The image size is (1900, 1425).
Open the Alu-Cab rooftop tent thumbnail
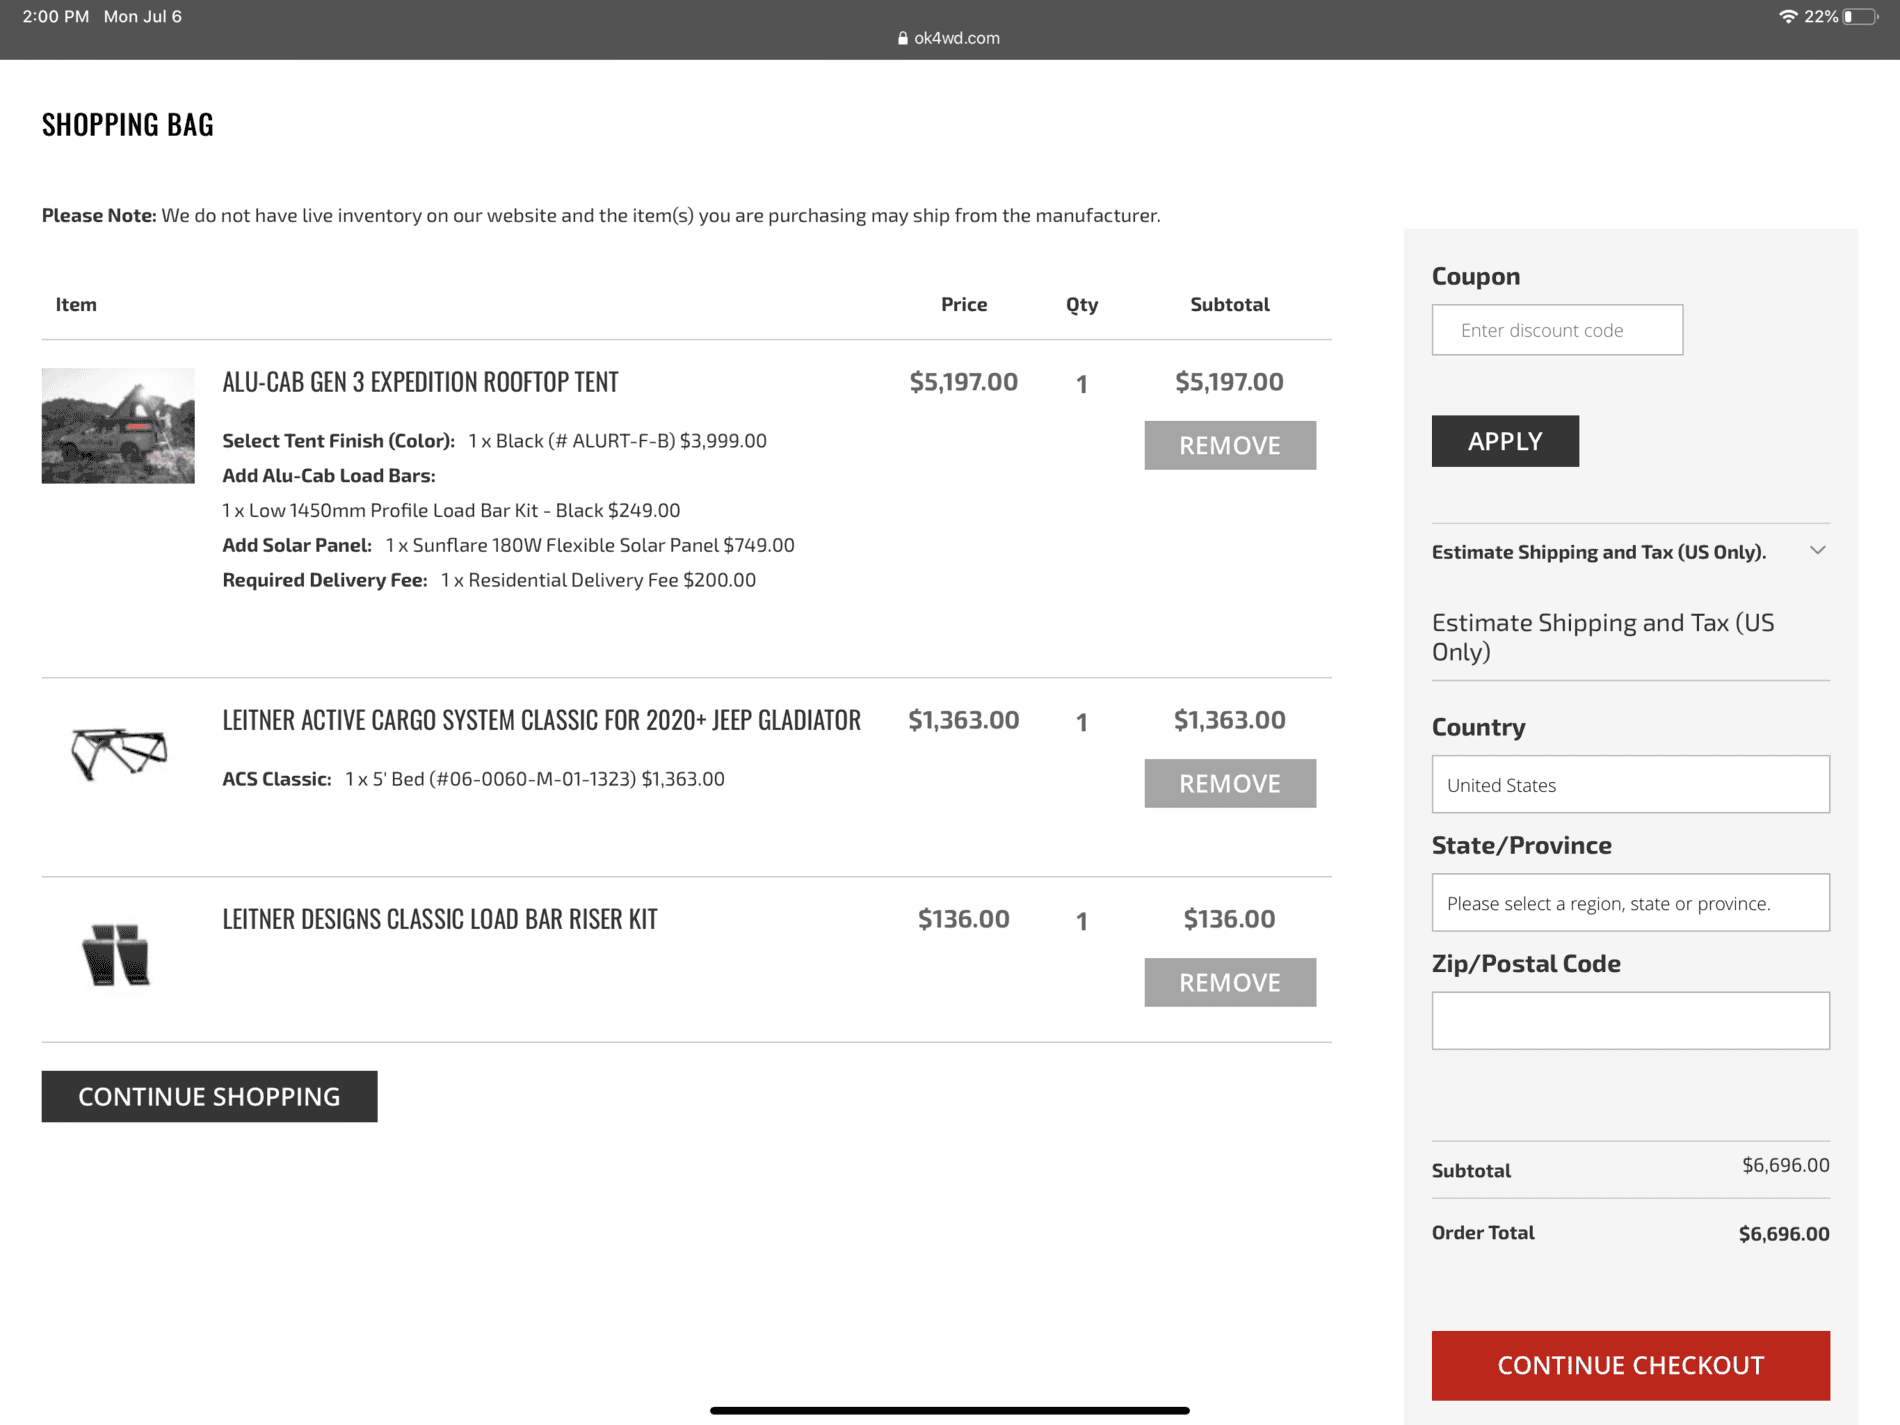click(x=118, y=426)
